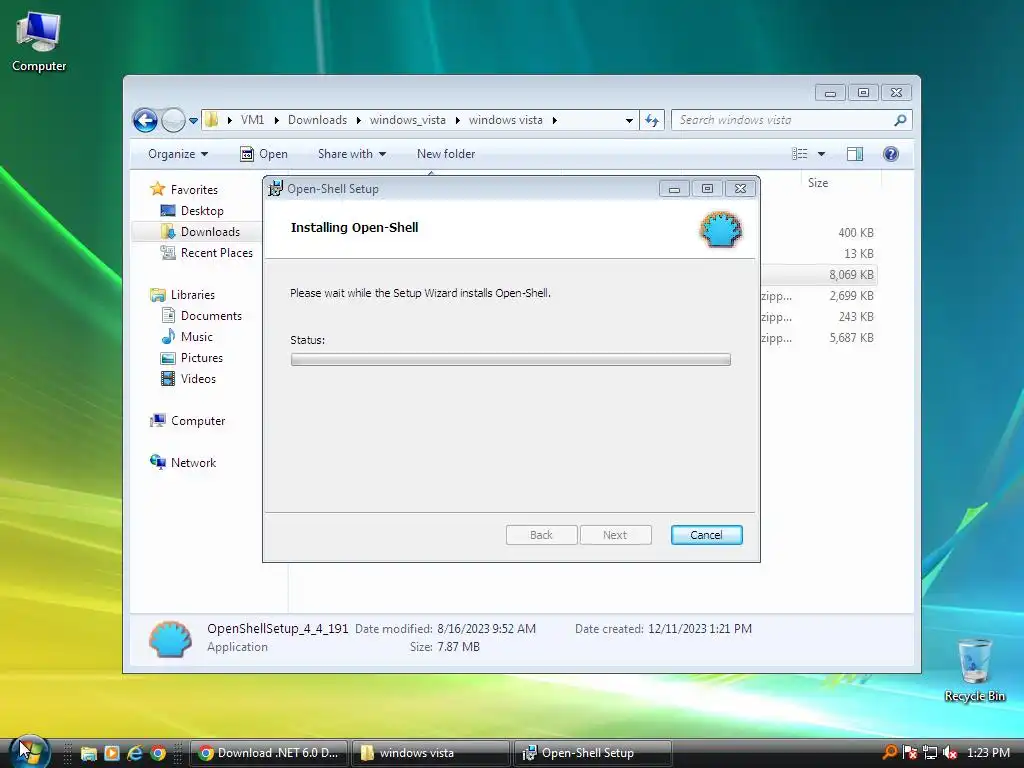
Task: Click the search tray icon
Action: (x=889, y=752)
